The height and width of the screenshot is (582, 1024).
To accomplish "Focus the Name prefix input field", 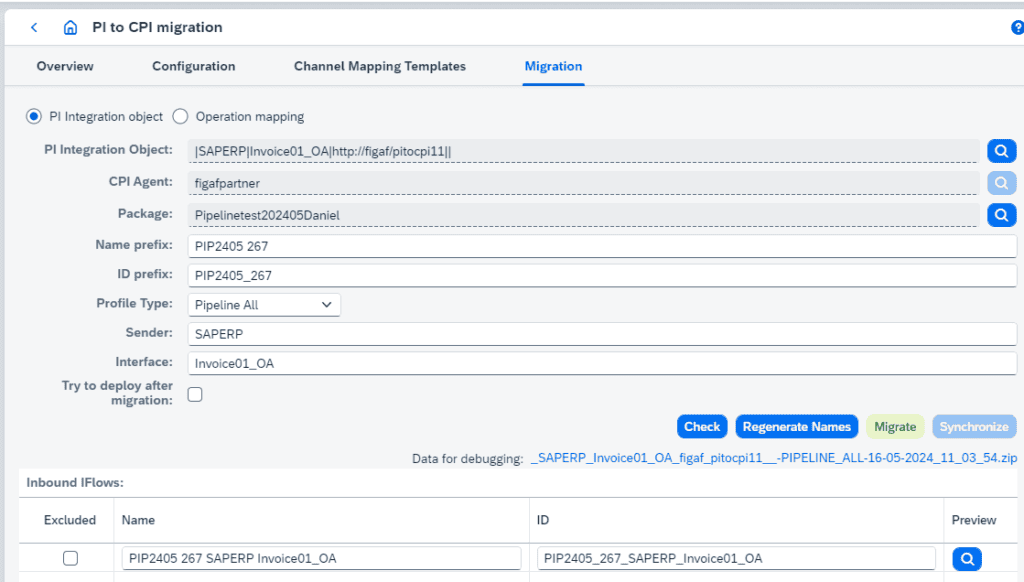I will point(602,246).
